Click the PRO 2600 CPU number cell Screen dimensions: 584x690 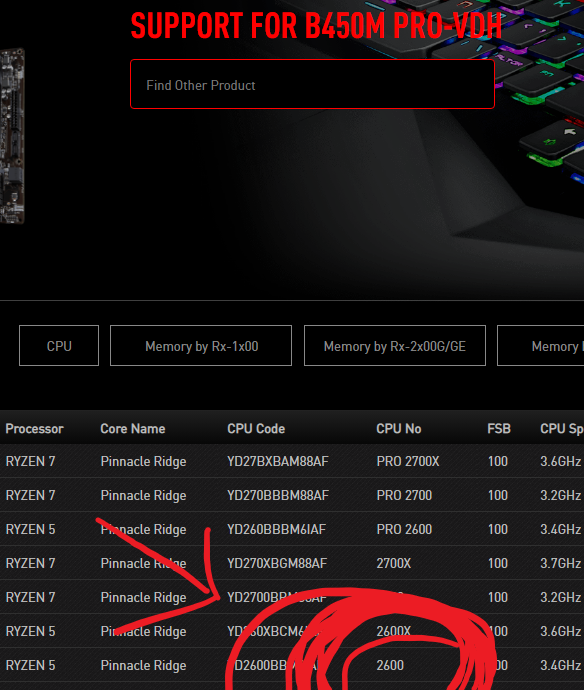click(404, 529)
